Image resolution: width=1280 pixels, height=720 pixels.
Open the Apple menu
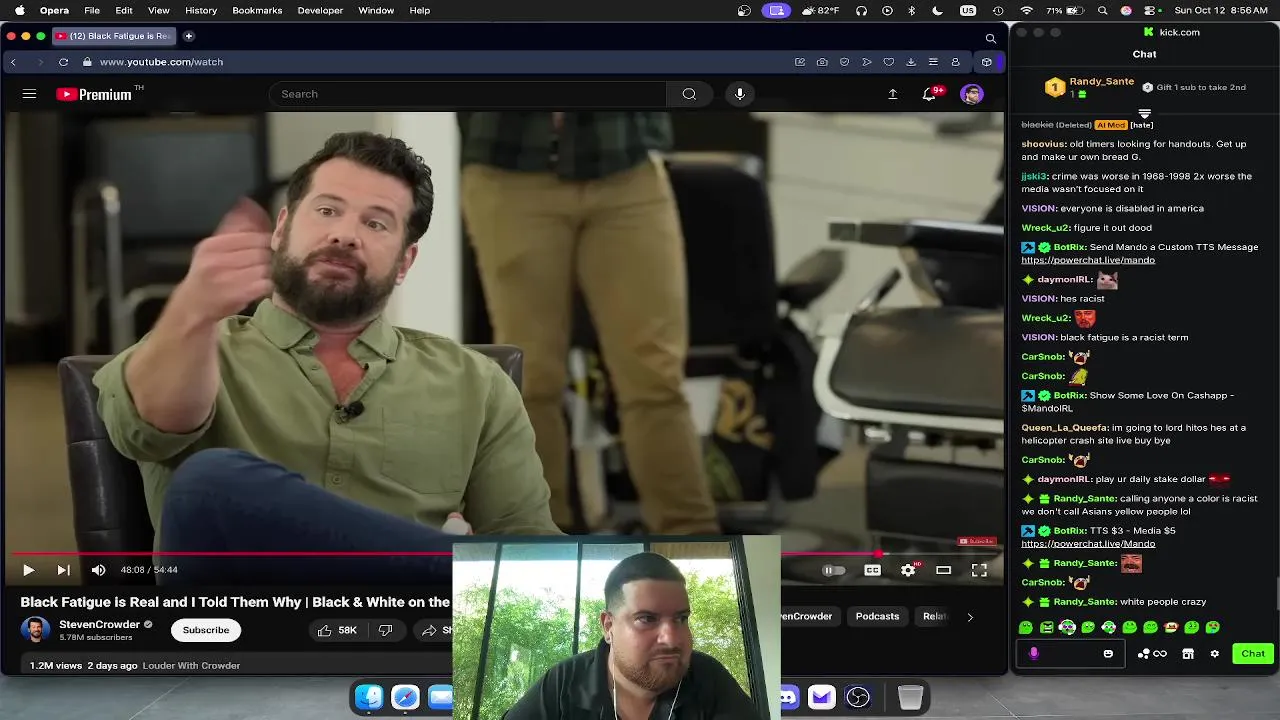tap(19, 10)
